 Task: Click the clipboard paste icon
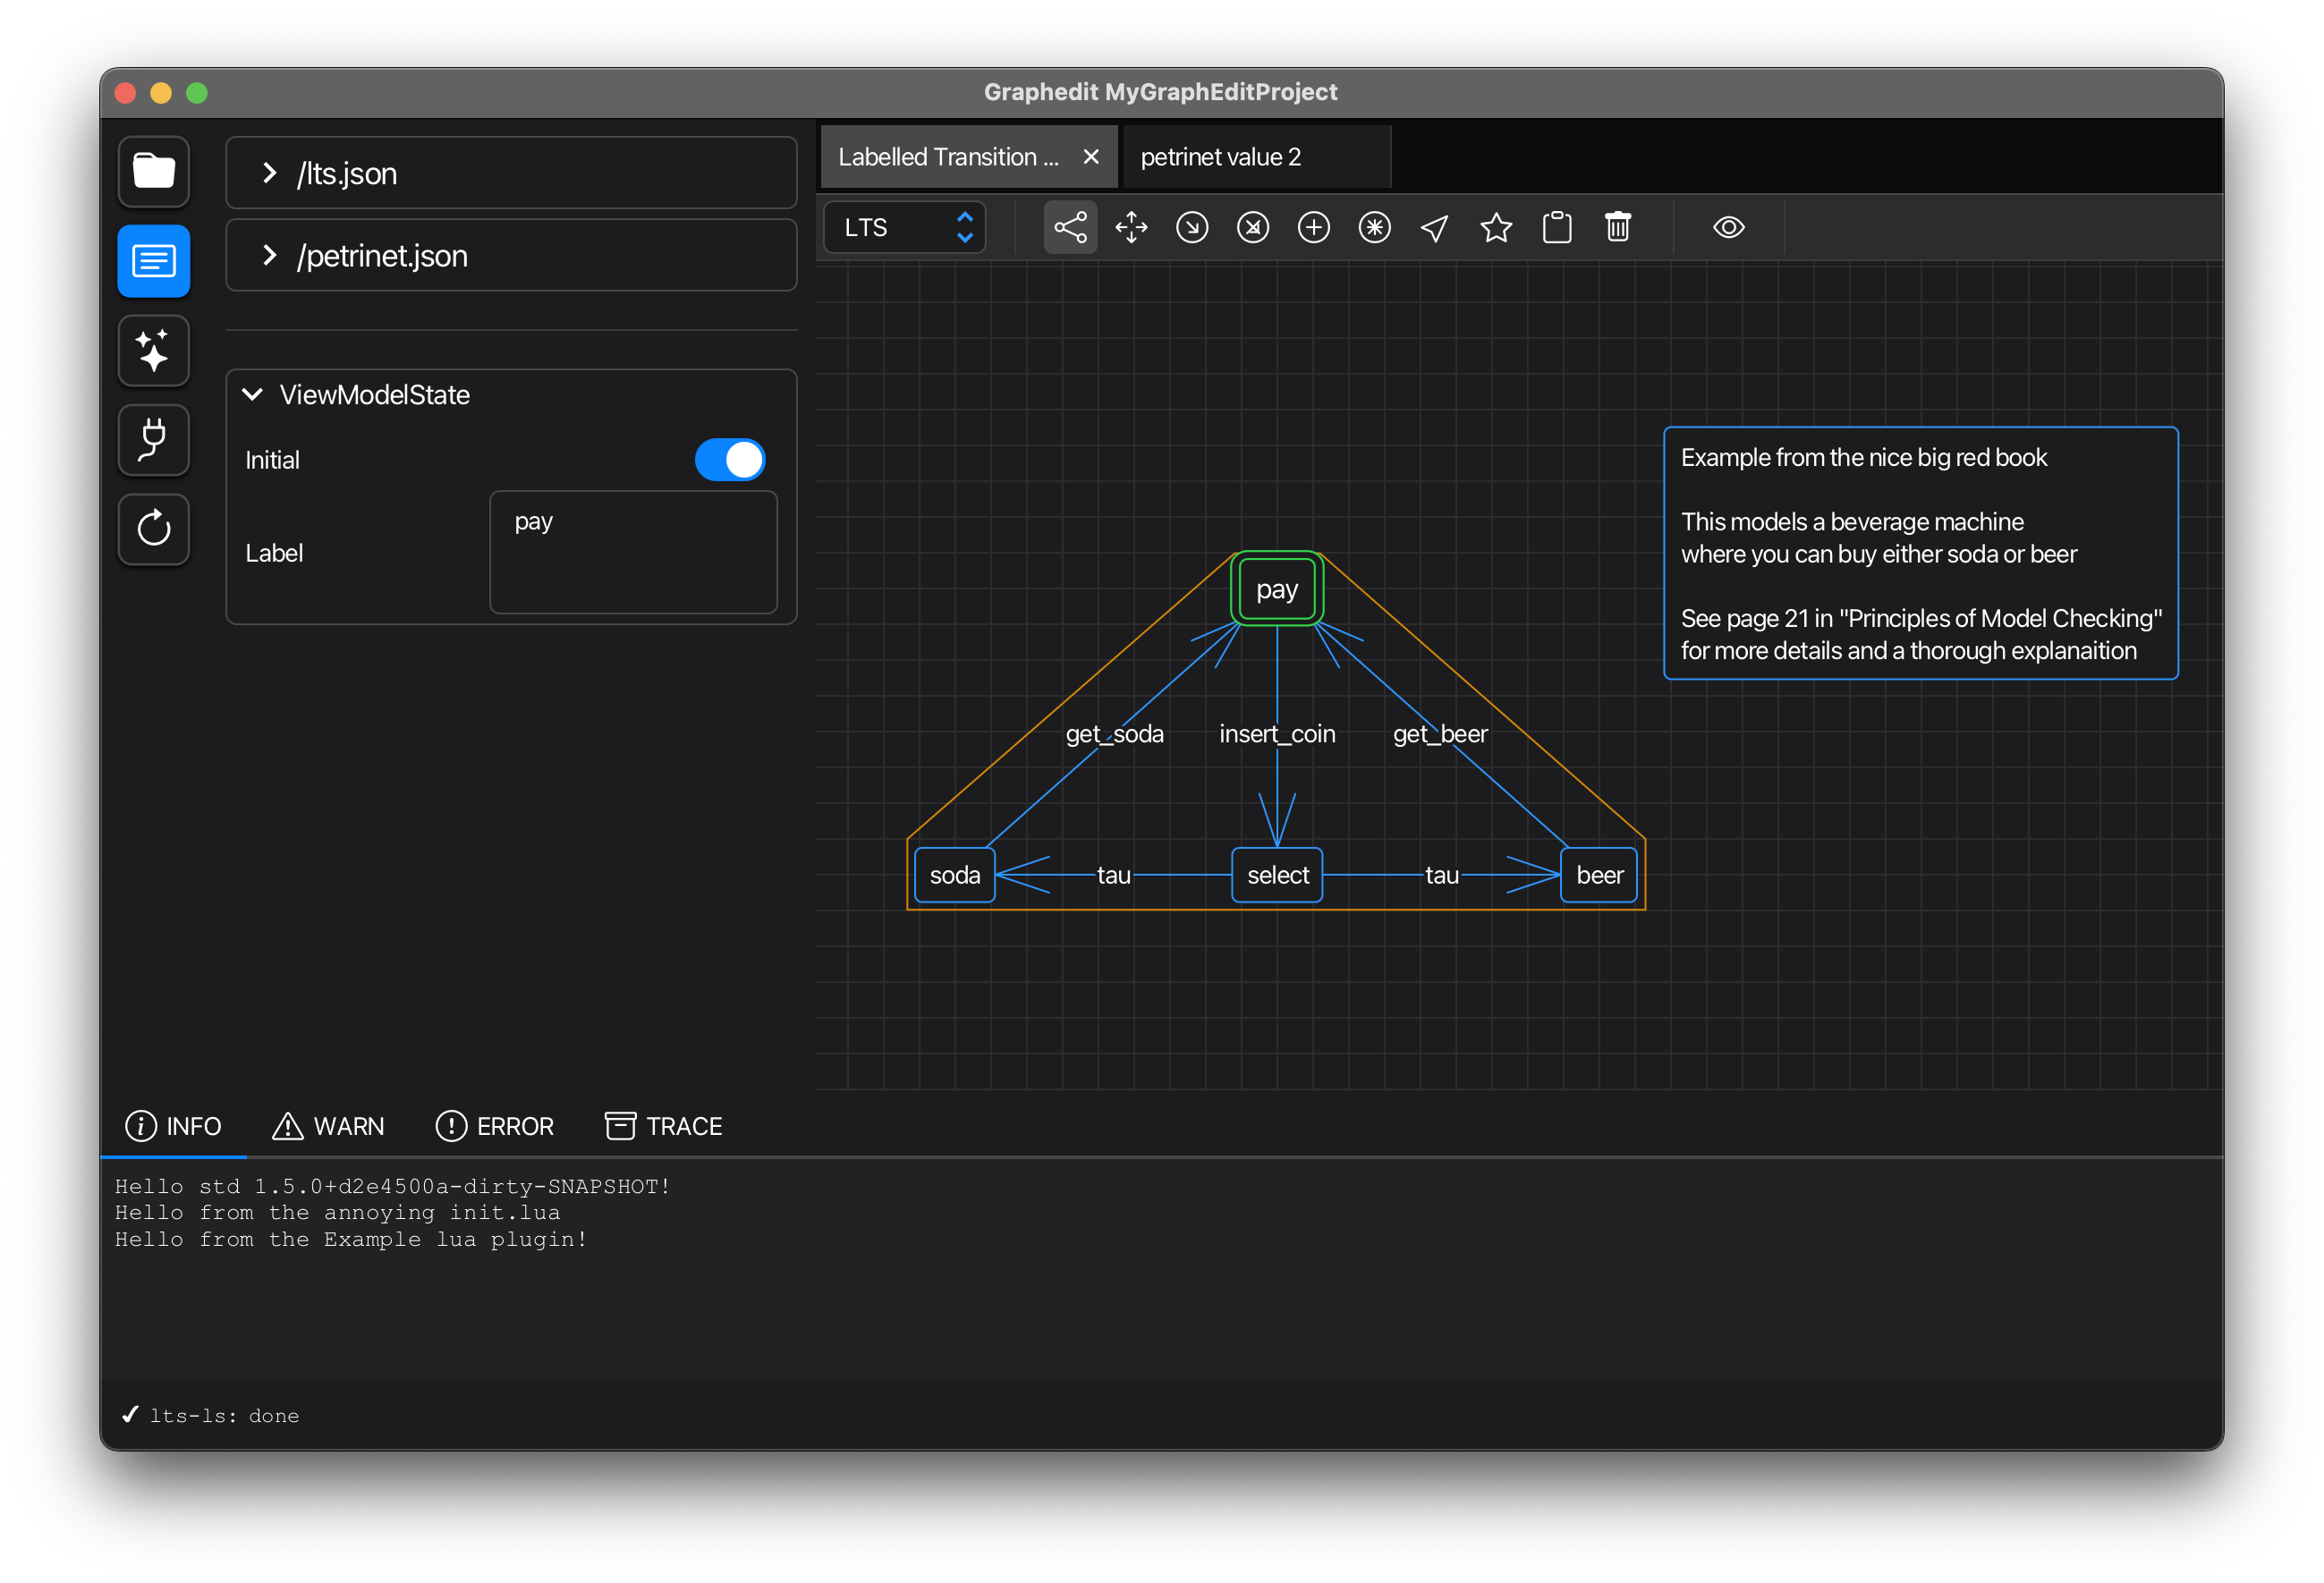pyautogui.click(x=1557, y=228)
